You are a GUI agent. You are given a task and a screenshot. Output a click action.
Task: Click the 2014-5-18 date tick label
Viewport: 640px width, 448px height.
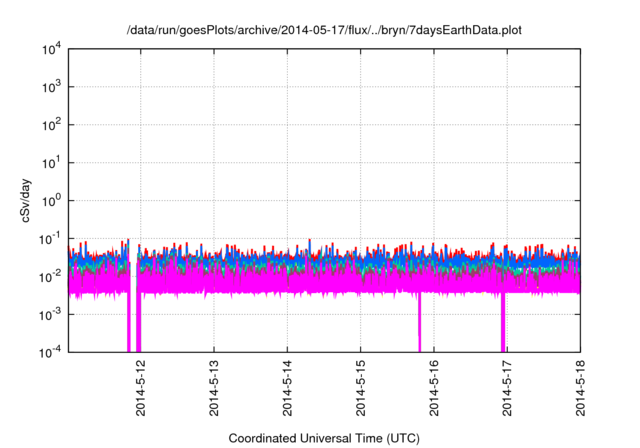tap(580, 388)
